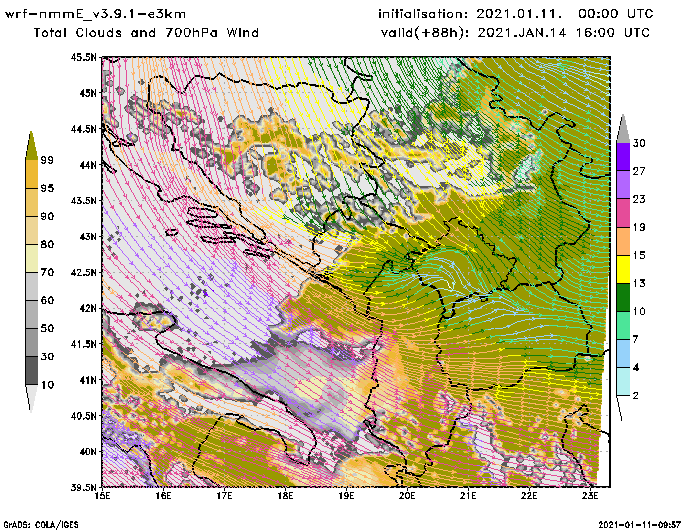The height and width of the screenshot is (530, 700).
Task: Click the '16E' longitude label
Action: [163, 496]
